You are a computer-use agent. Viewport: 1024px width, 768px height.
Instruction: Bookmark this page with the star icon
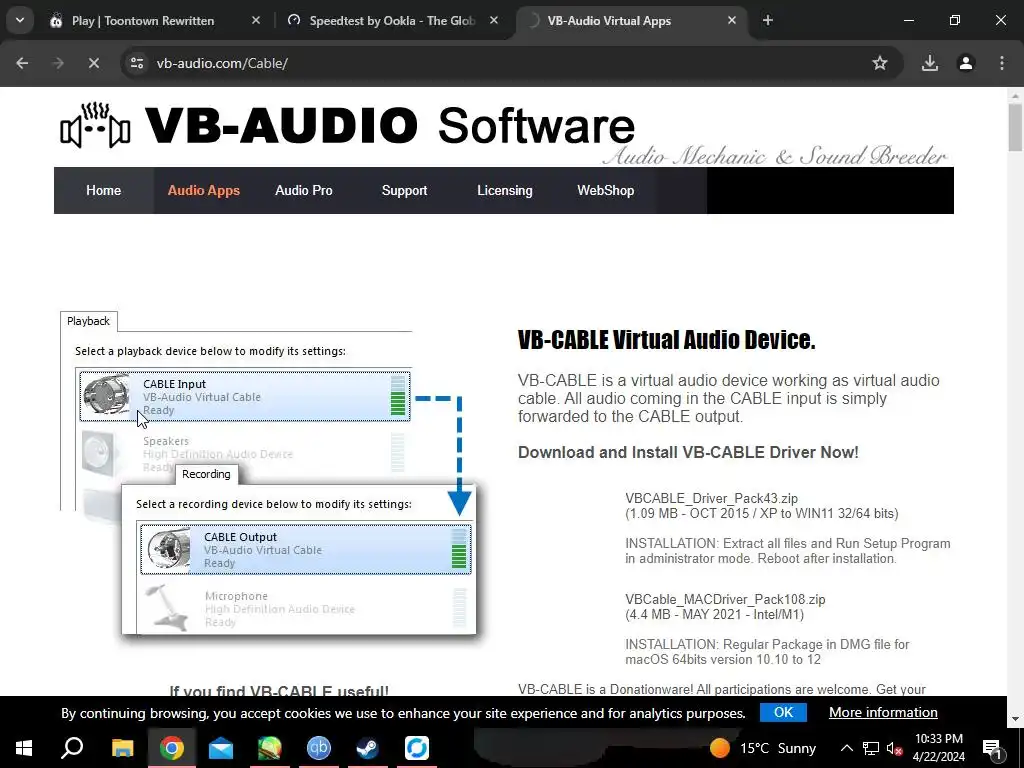click(x=880, y=63)
